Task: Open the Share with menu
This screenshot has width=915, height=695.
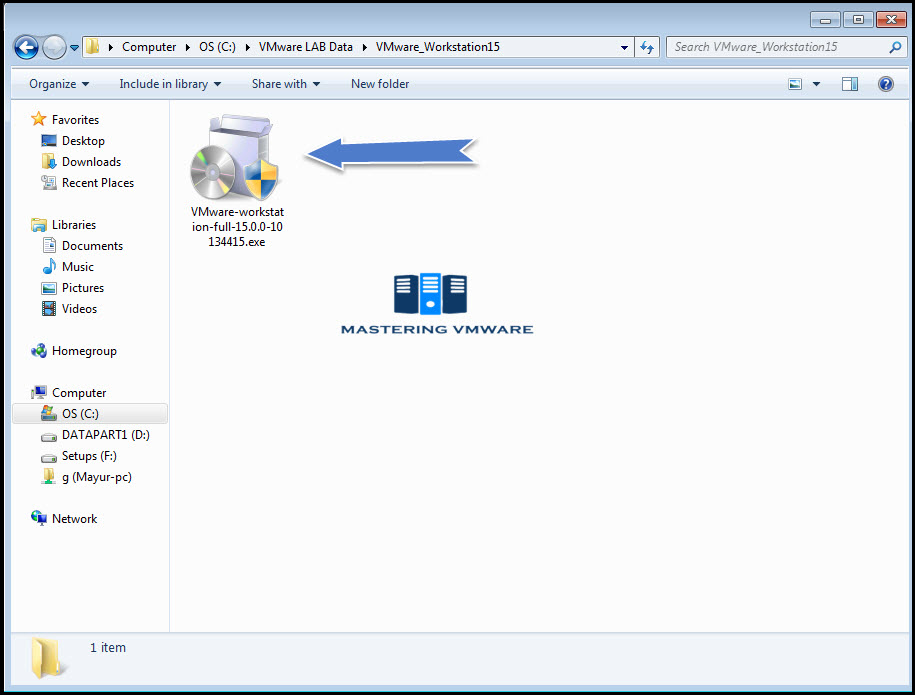Action: (x=285, y=84)
